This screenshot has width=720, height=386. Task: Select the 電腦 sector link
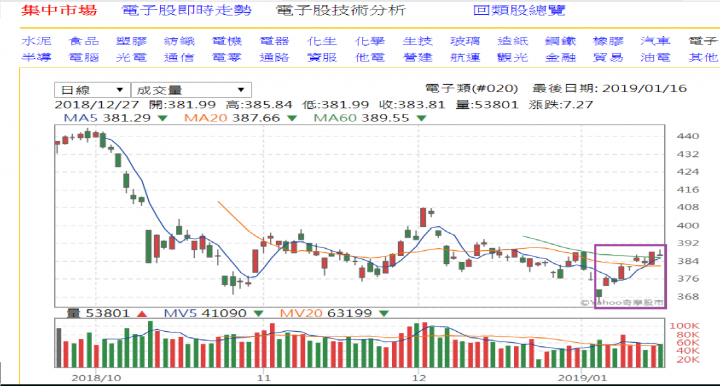[x=84, y=57]
